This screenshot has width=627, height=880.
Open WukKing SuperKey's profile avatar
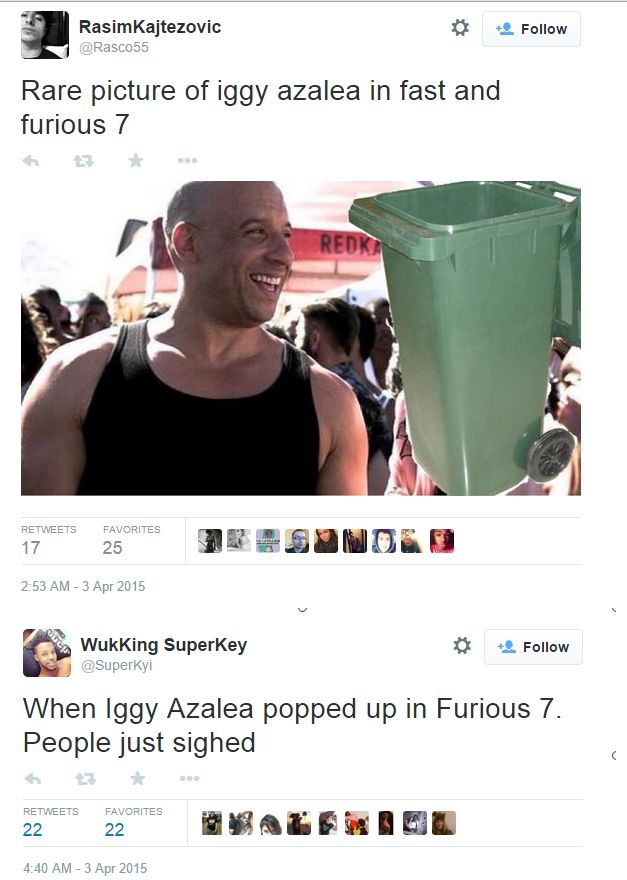coord(47,653)
